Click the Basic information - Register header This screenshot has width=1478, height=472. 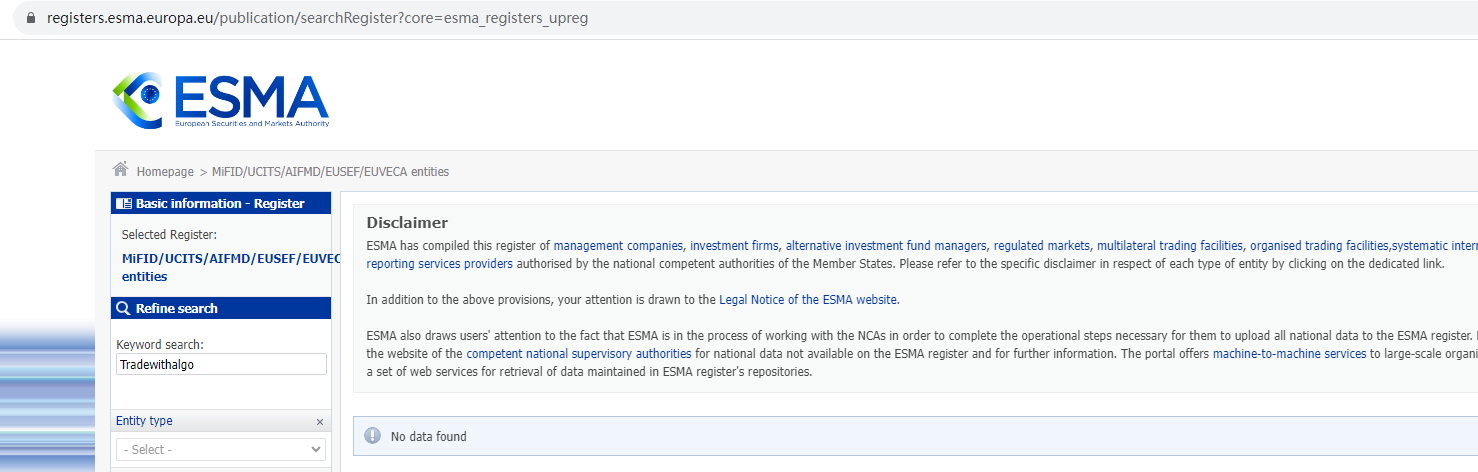220,203
